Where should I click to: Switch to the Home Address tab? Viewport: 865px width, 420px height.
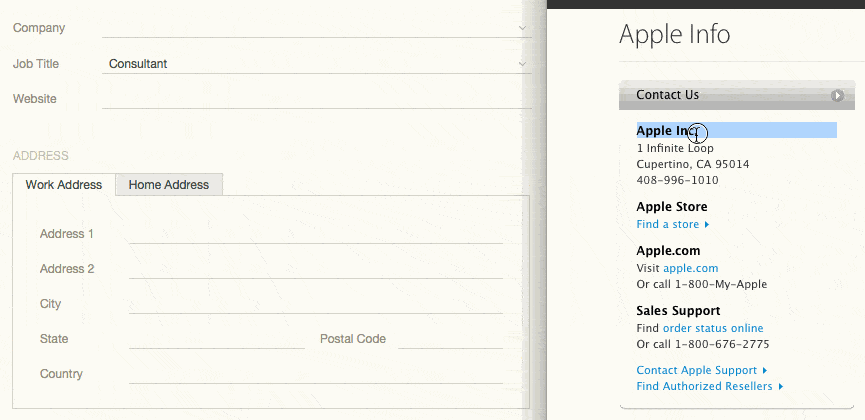tap(169, 185)
